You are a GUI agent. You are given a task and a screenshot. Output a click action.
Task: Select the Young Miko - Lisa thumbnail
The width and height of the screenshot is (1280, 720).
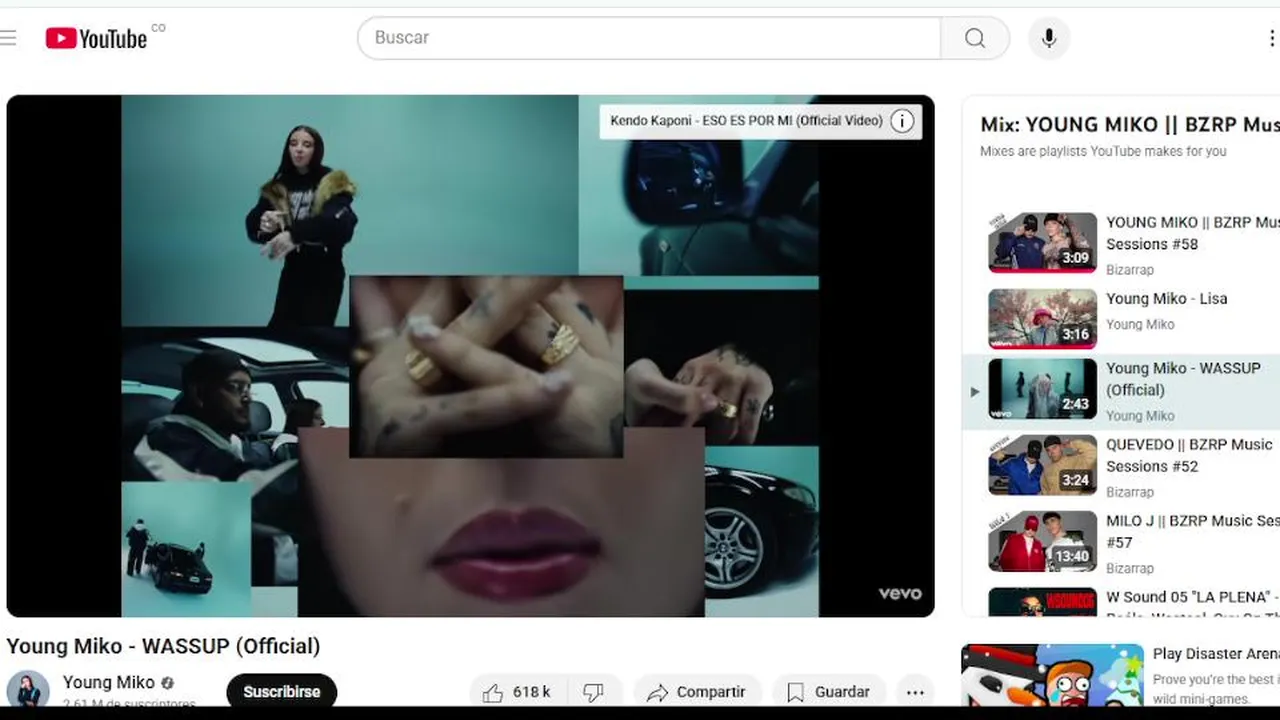click(1043, 319)
